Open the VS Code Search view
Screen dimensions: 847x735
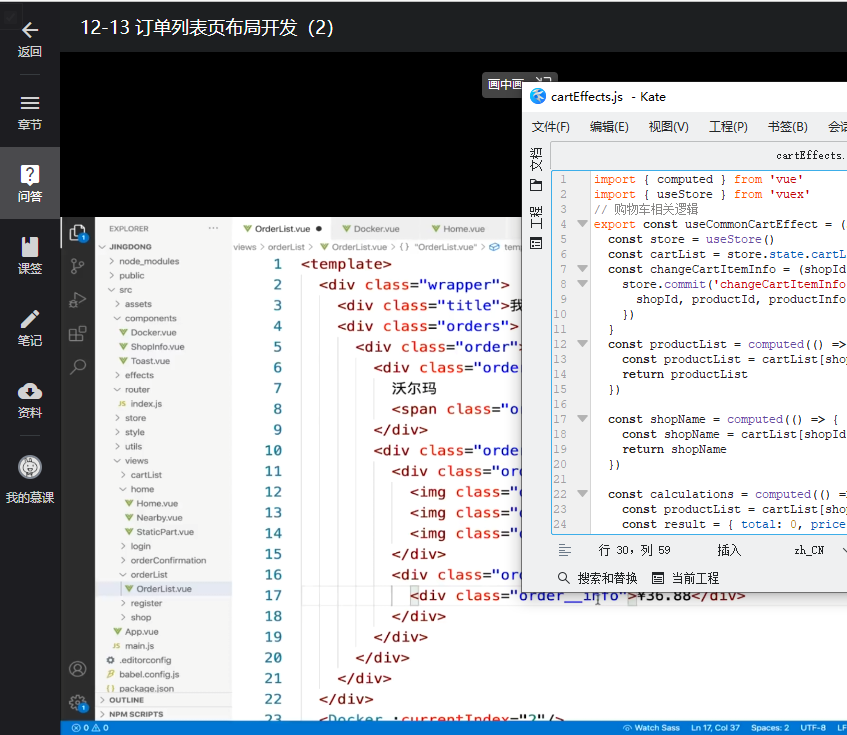(x=78, y=367)
